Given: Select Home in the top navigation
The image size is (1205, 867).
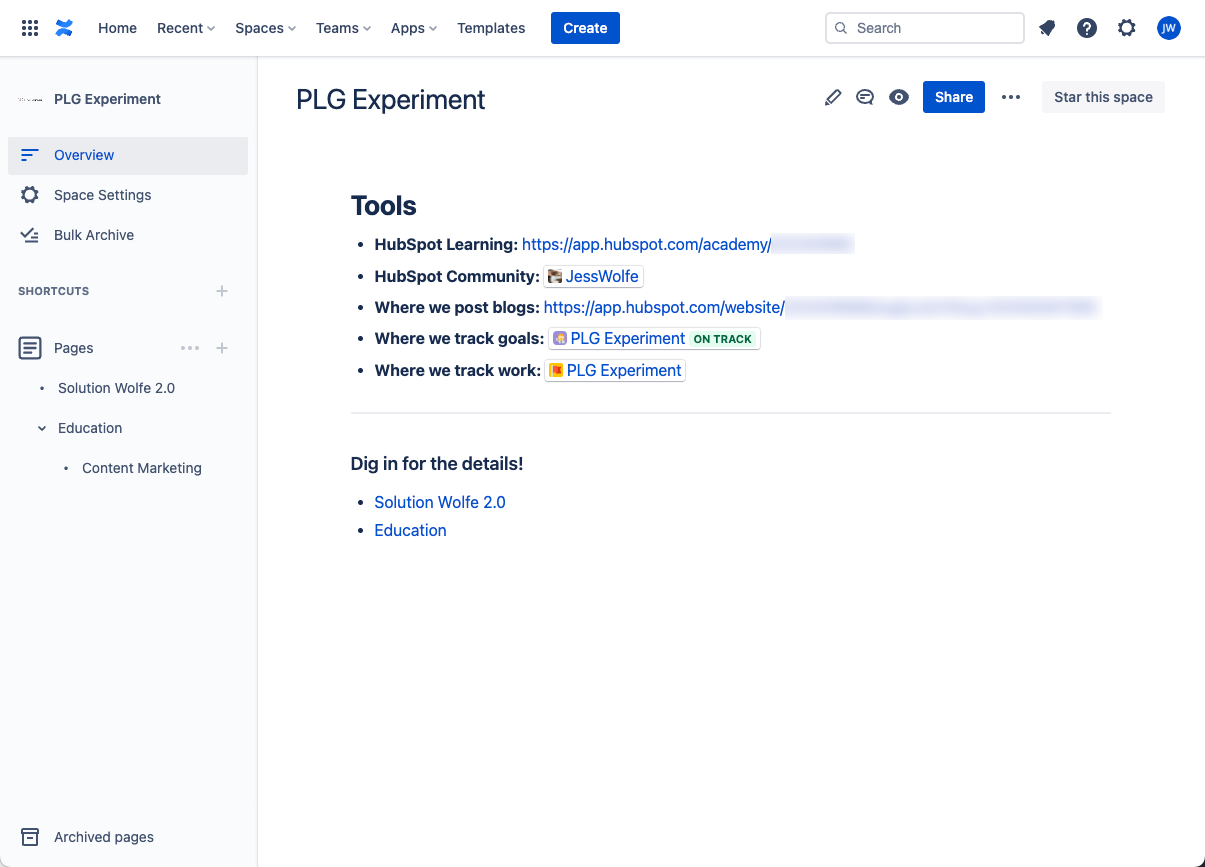Looking at the screenshot, I should click(x=117, y=28).
